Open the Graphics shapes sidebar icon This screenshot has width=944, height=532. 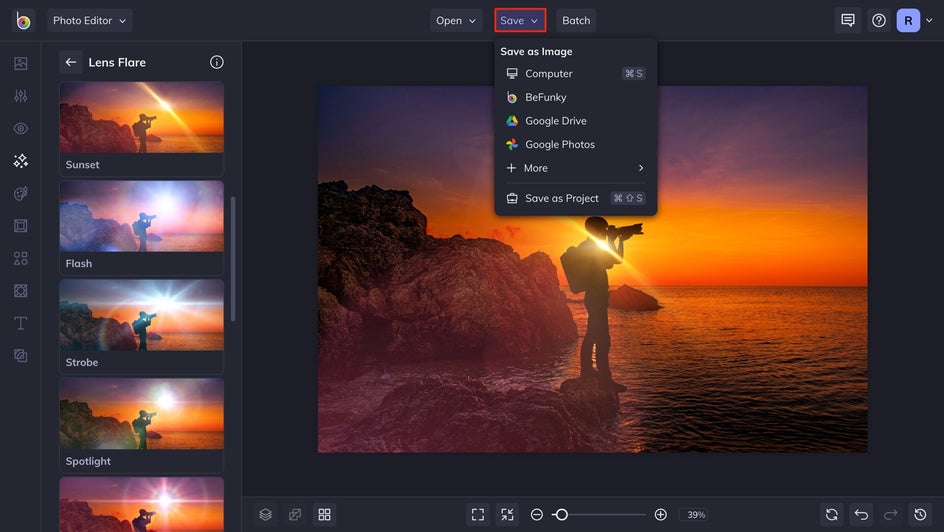click(x=20, y=258)
